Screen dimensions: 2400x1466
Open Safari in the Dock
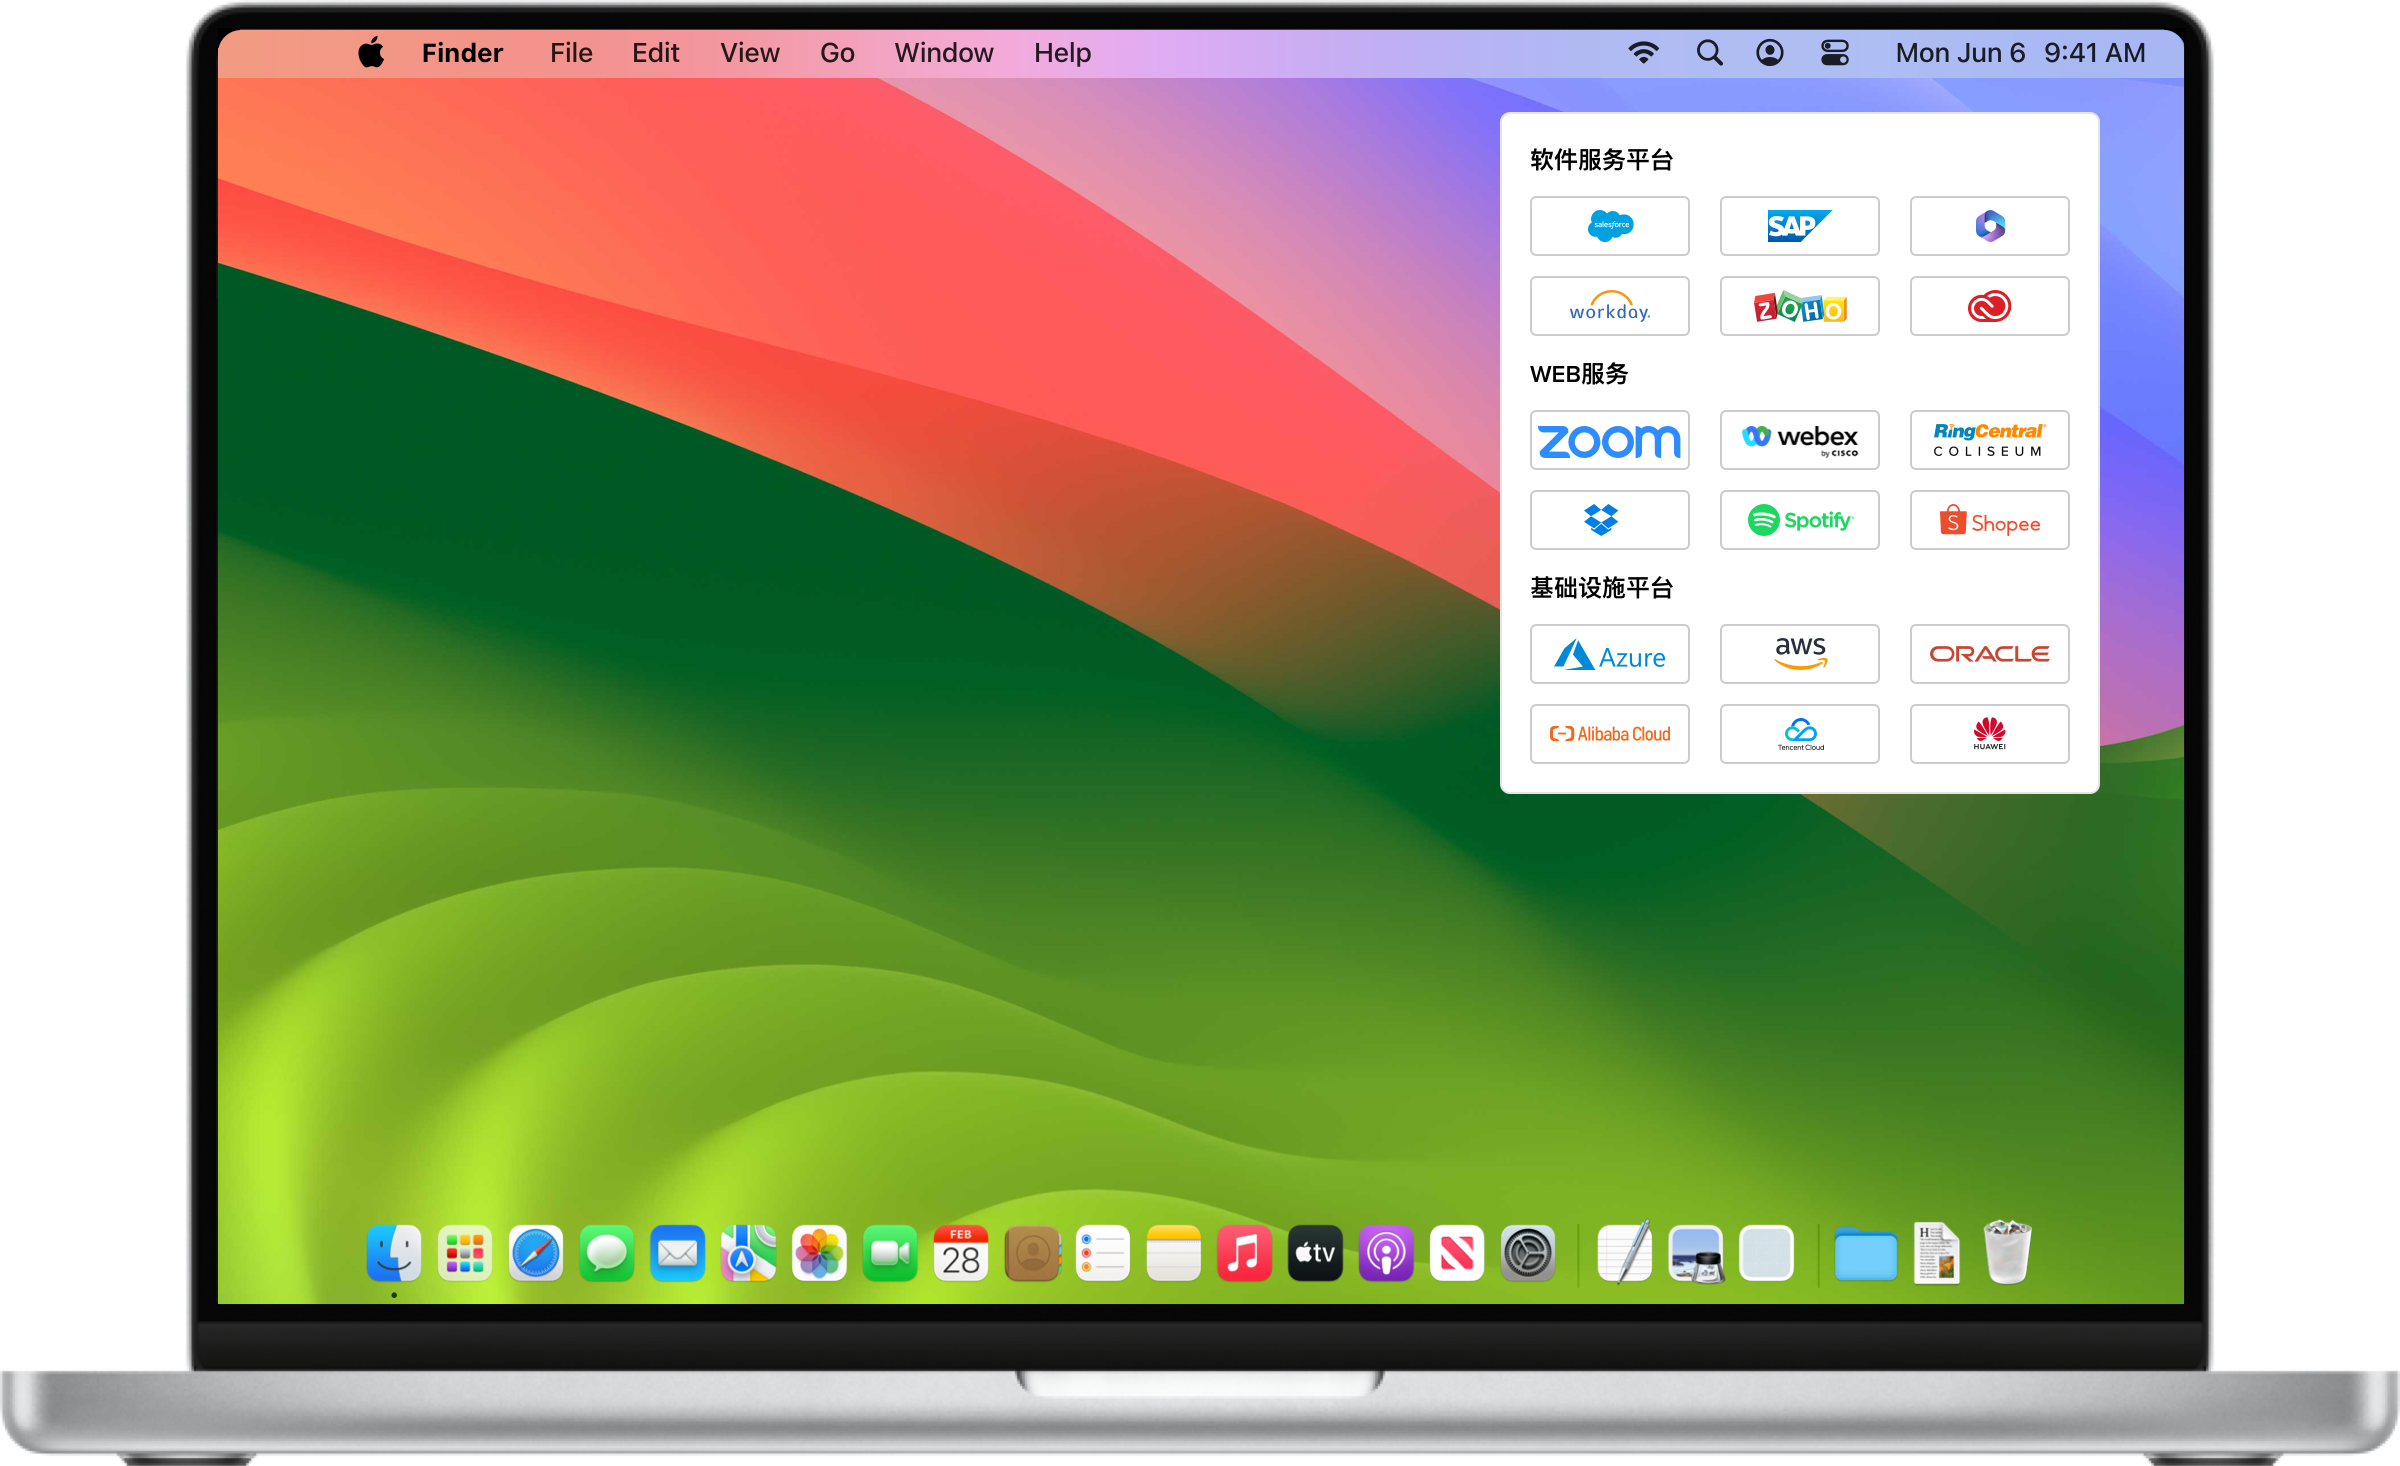(x=536, y=1253)
